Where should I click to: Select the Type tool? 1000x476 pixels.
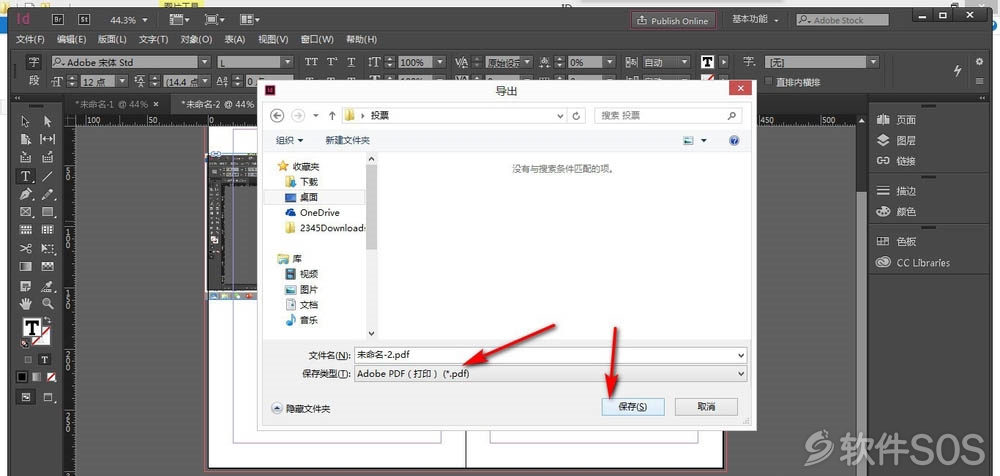[26, 176]
